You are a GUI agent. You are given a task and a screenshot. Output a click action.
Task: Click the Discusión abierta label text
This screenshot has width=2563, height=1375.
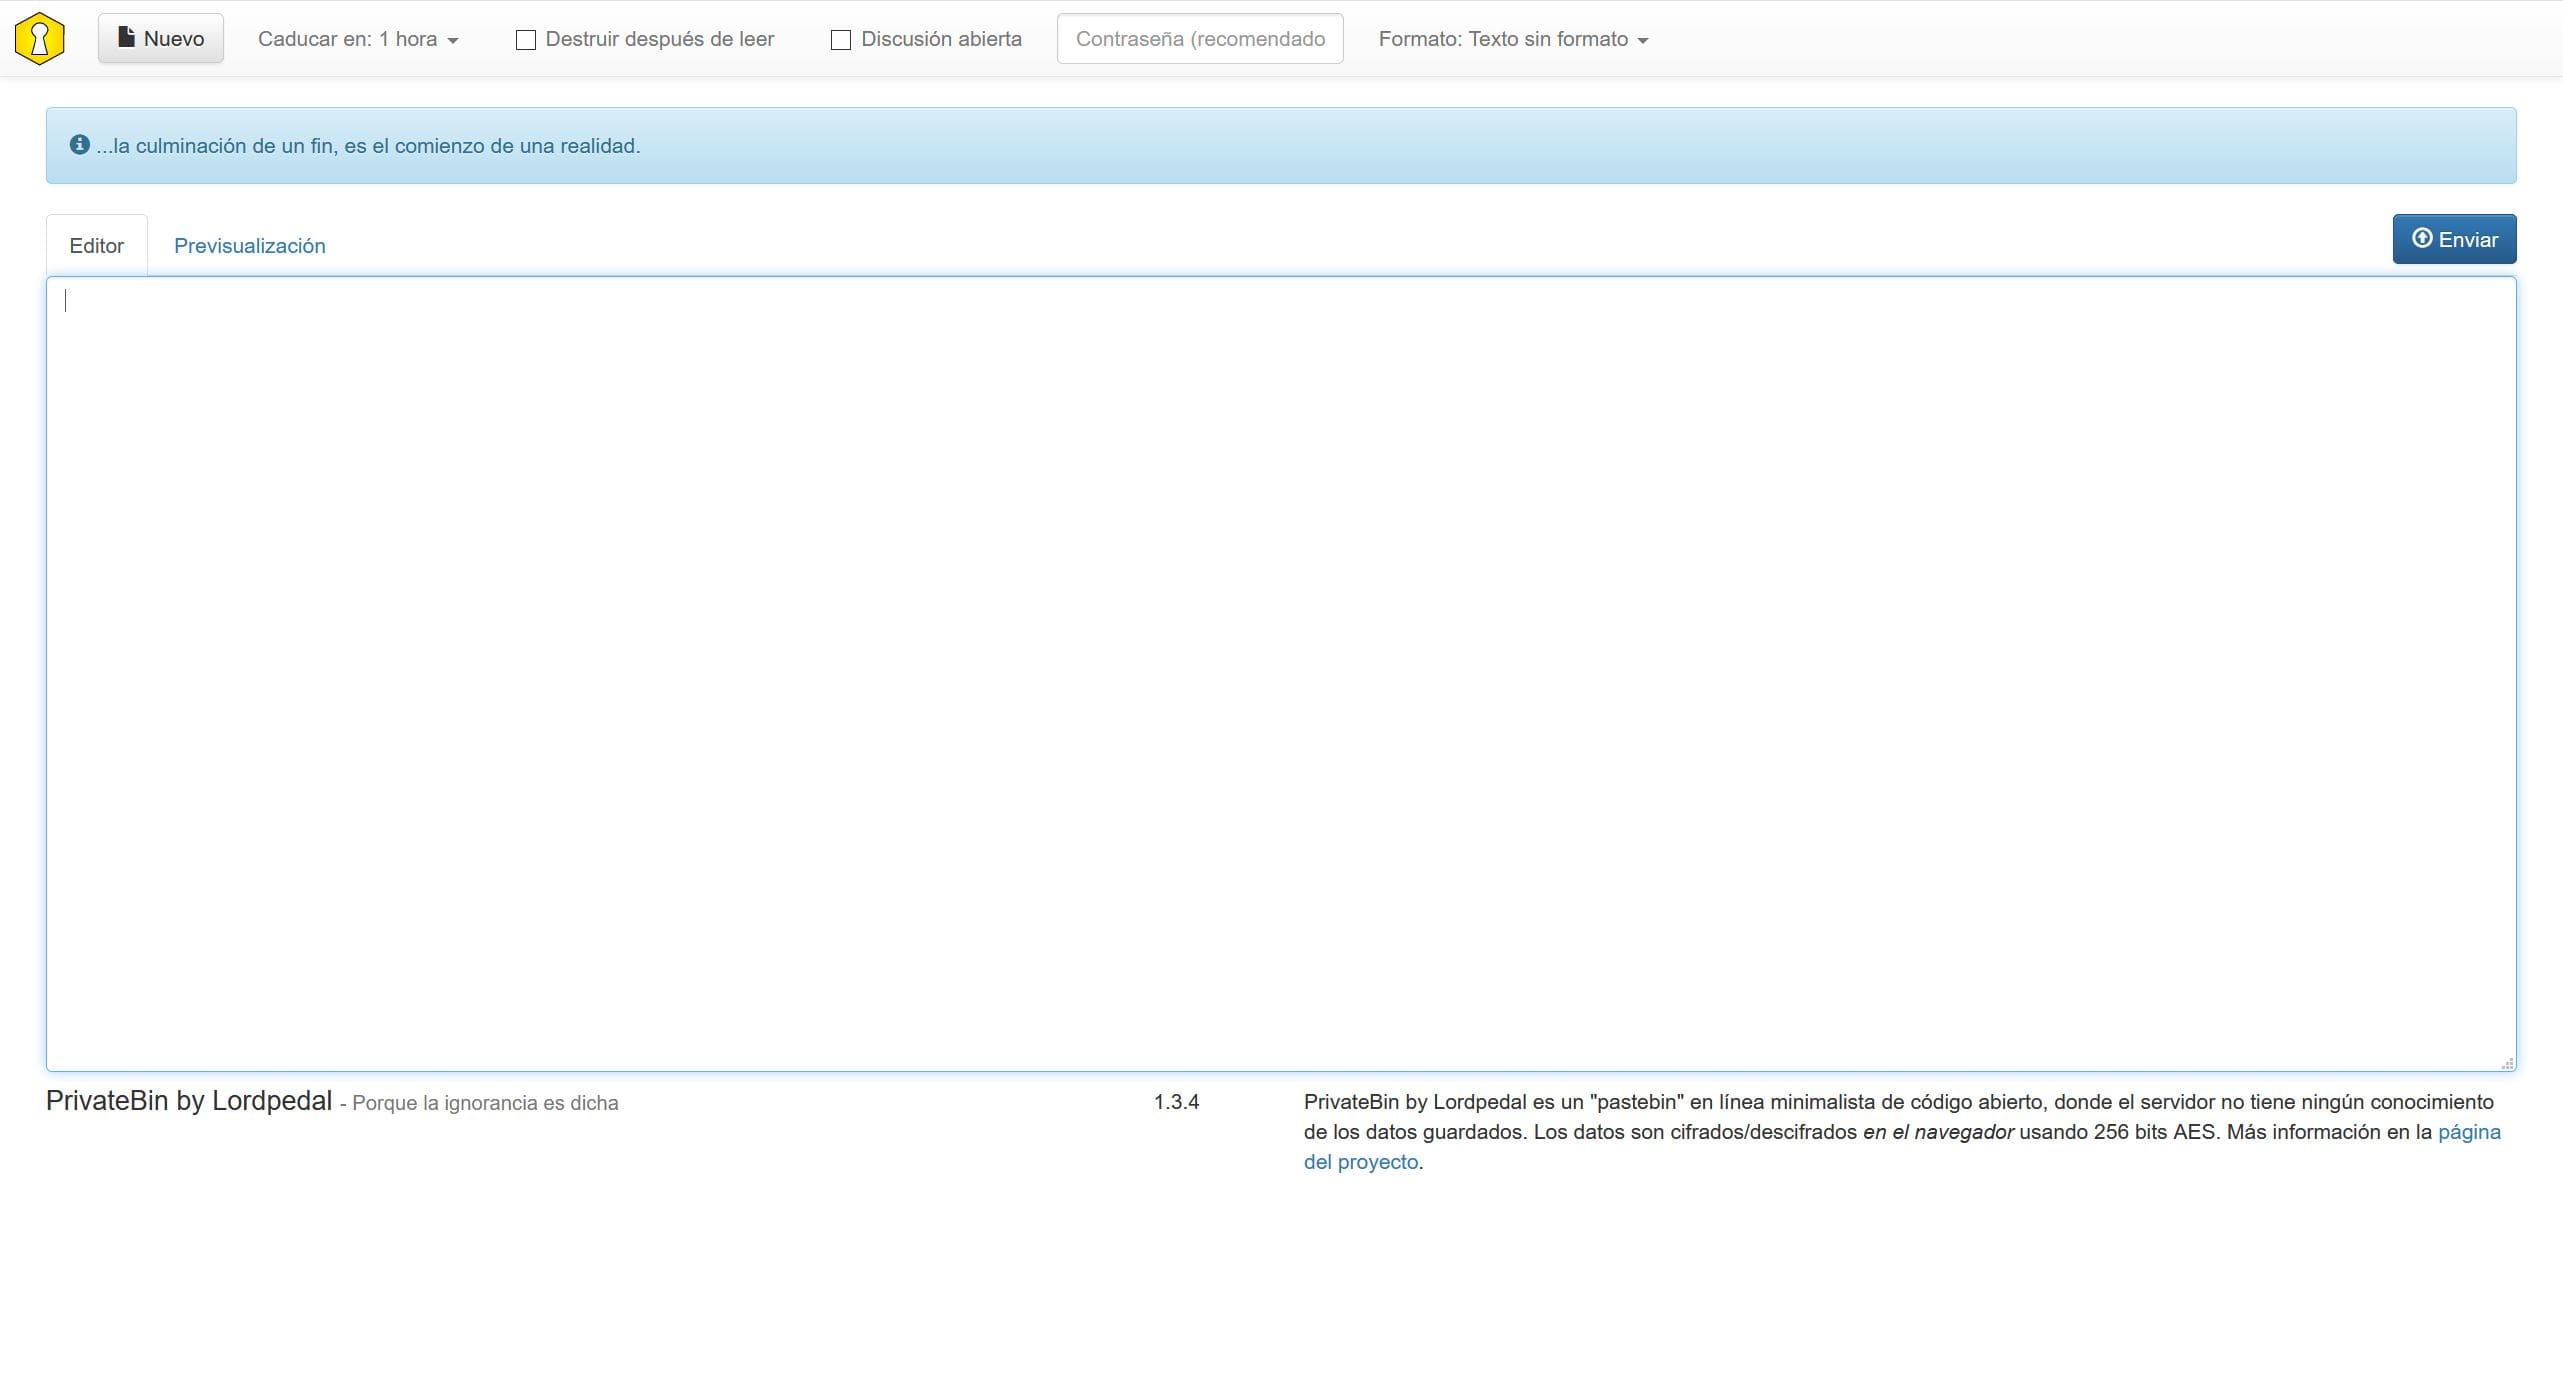click(x=941, y=39)
